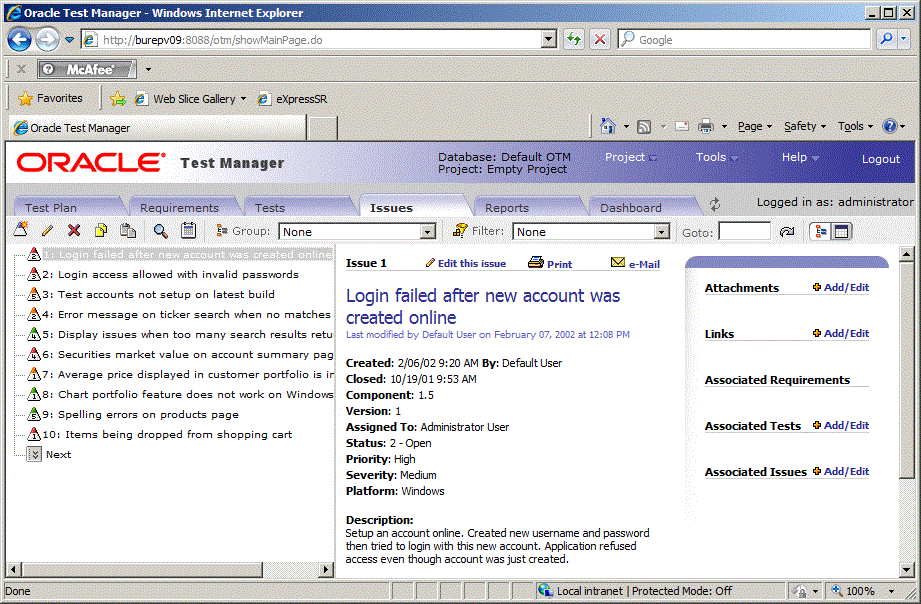The height and width of the screenshot is (604, 921).
Task: Click the RSS feeds icon
Action: [x=644, y=126]
